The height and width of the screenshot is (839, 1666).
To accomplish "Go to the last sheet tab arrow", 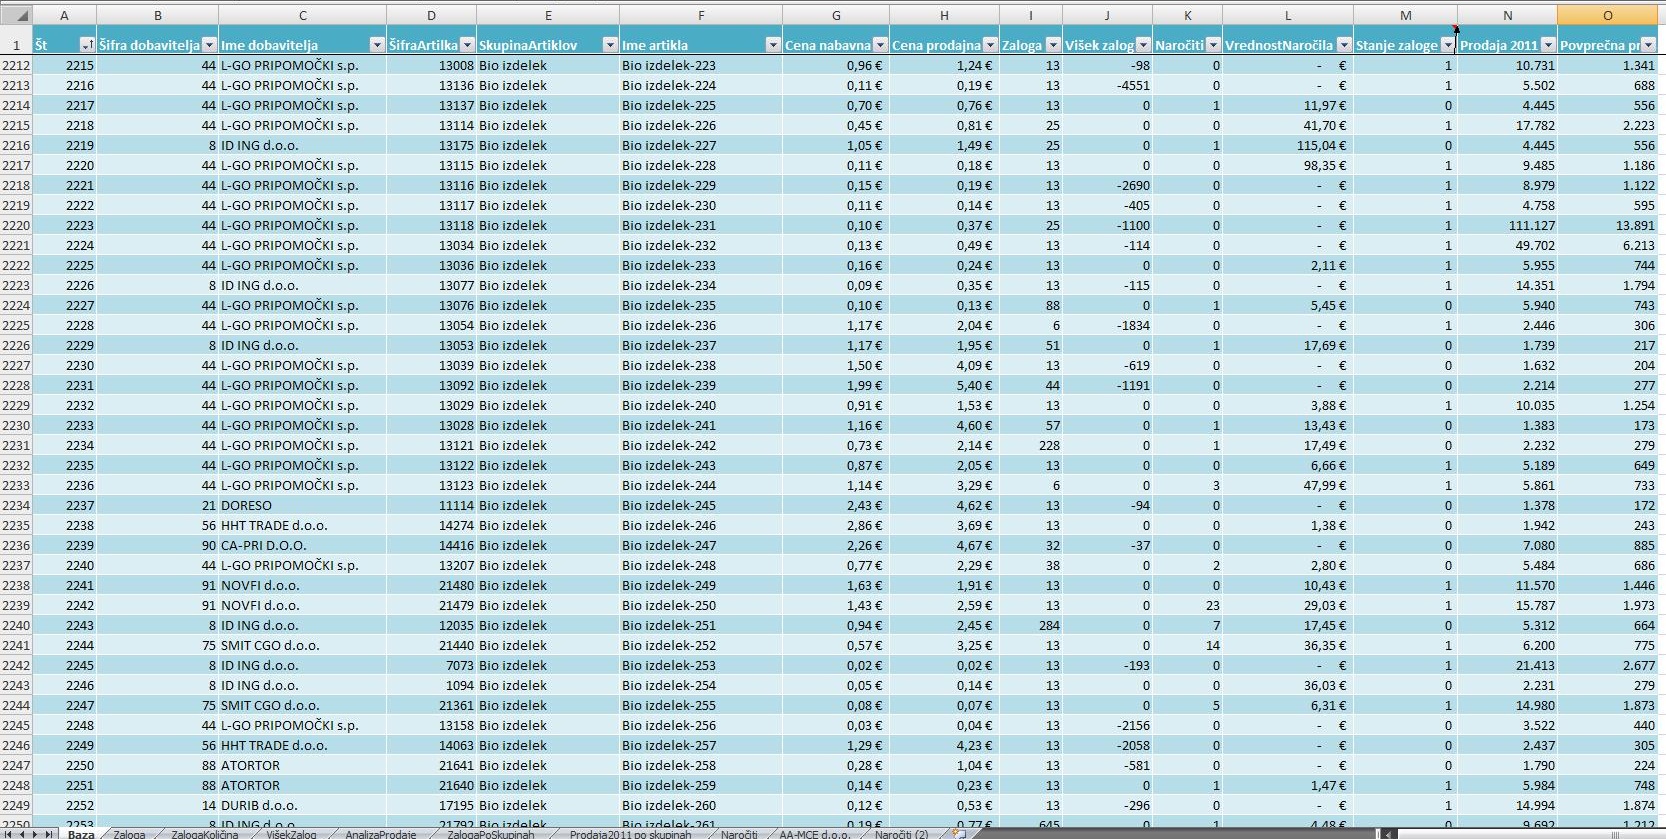I will pyautogui.click(x=49, y=833).
